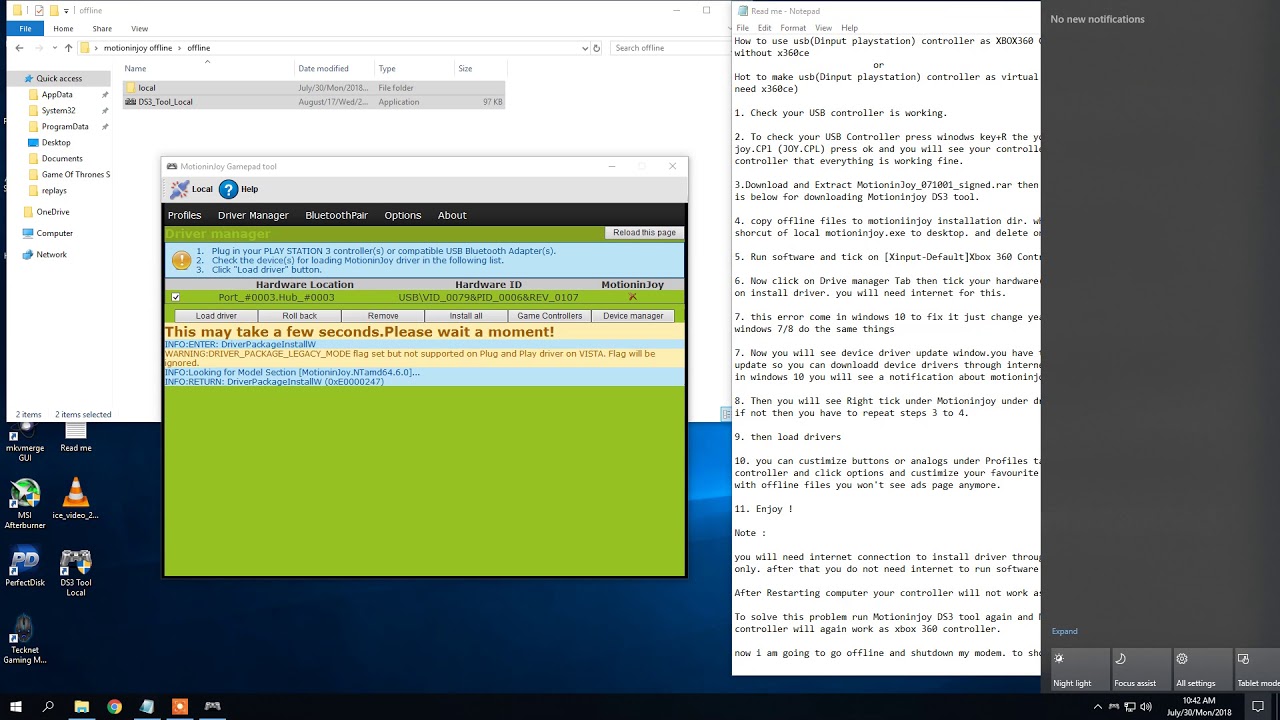Image resolution: width=1280 pixels, height=720 pixels.
Task: Open View tab in Explorer ribbon
Action: pyautogui.click(x=140, y=29)
